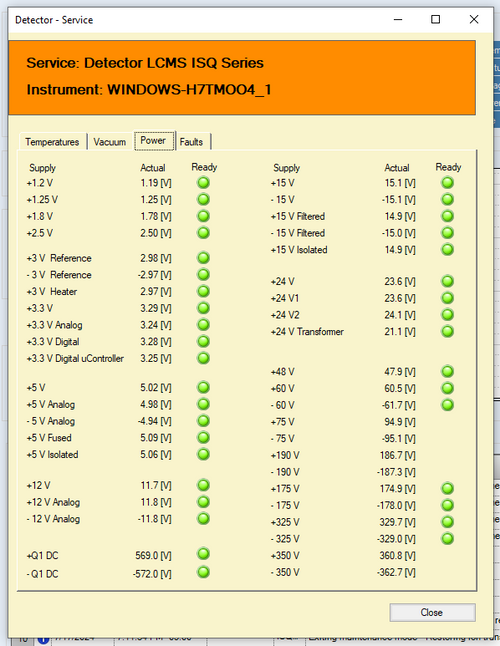Click the Ready LED for +3.3 V Digital
Screen dimensions: 500x646
[203, 341]
